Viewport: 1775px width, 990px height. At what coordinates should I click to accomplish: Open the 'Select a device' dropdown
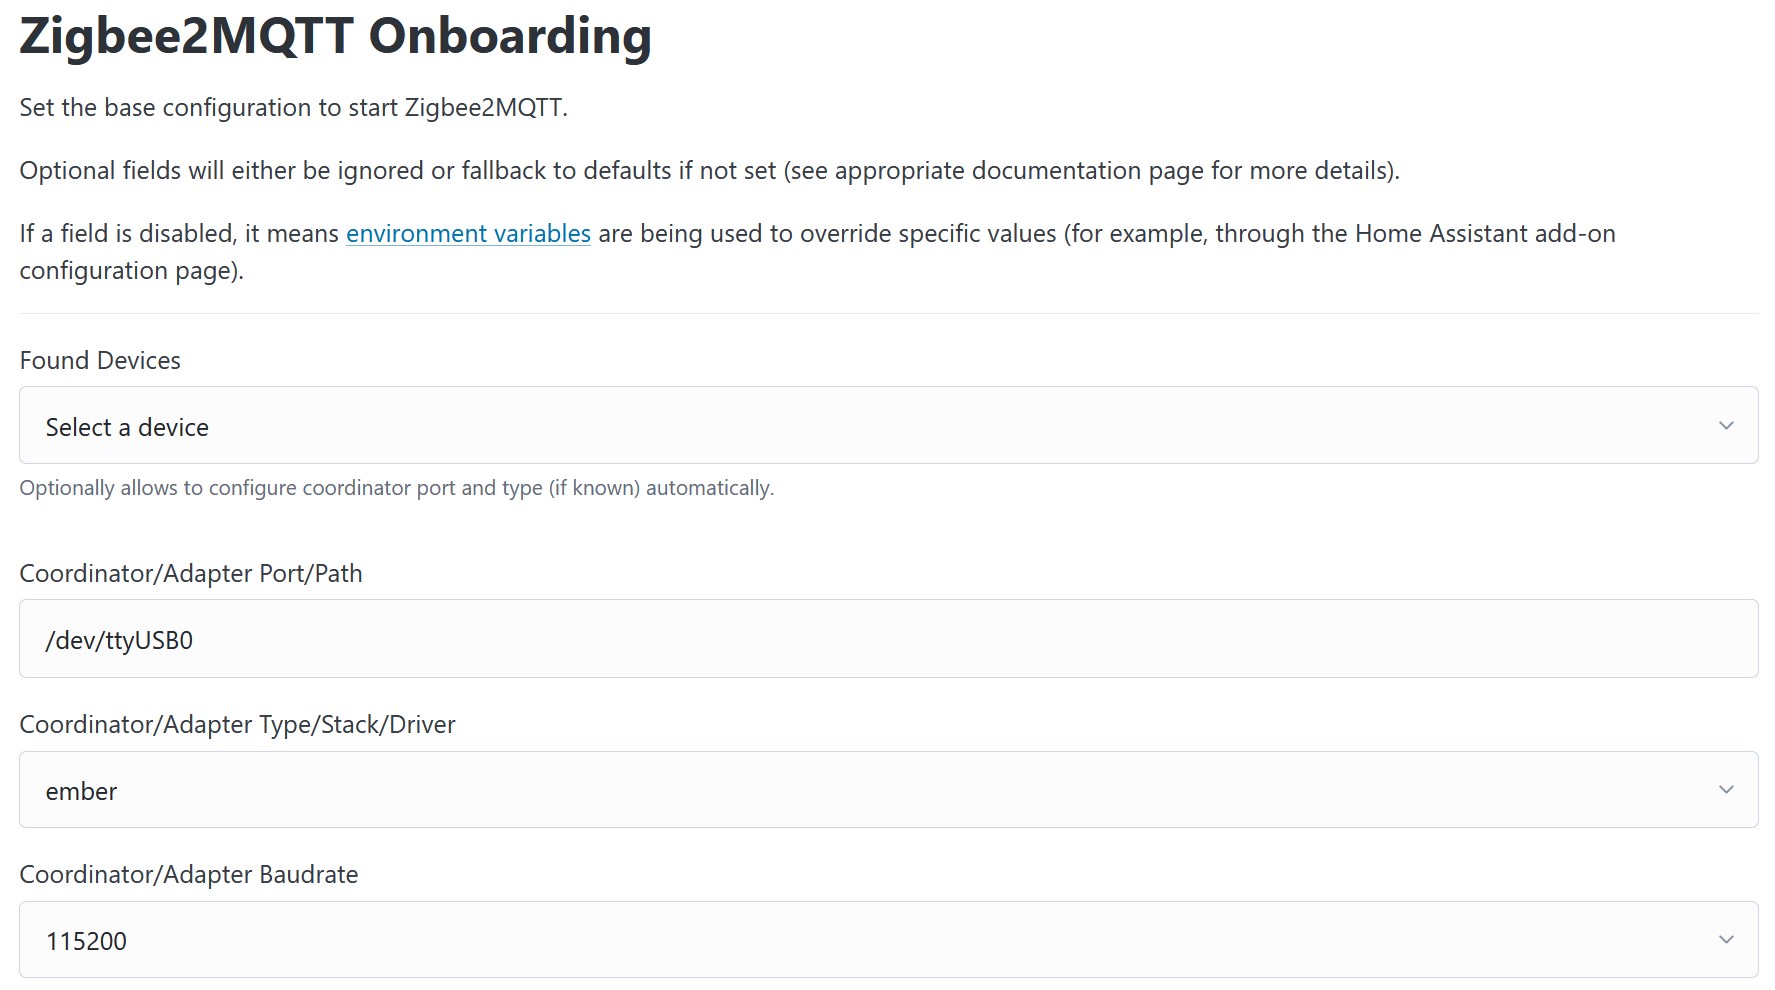[x=888, y=426]
